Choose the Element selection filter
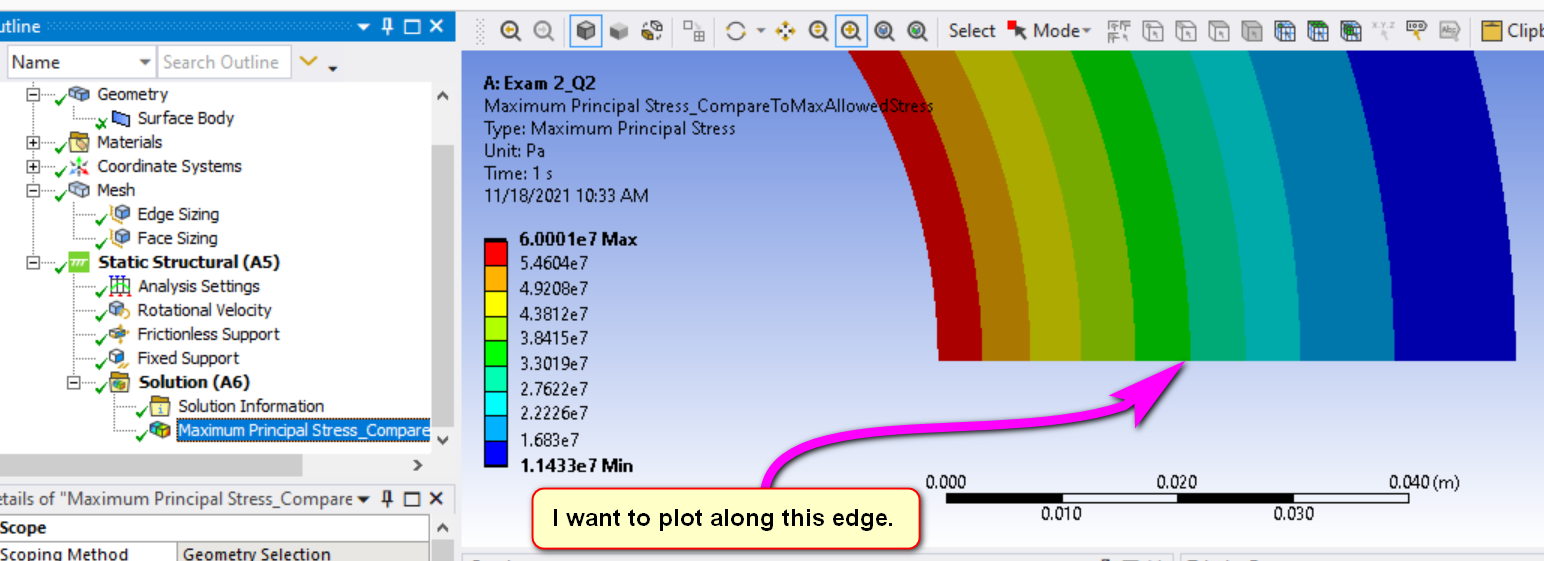This screenshot has width=1544, height=561. point(1351,31)
